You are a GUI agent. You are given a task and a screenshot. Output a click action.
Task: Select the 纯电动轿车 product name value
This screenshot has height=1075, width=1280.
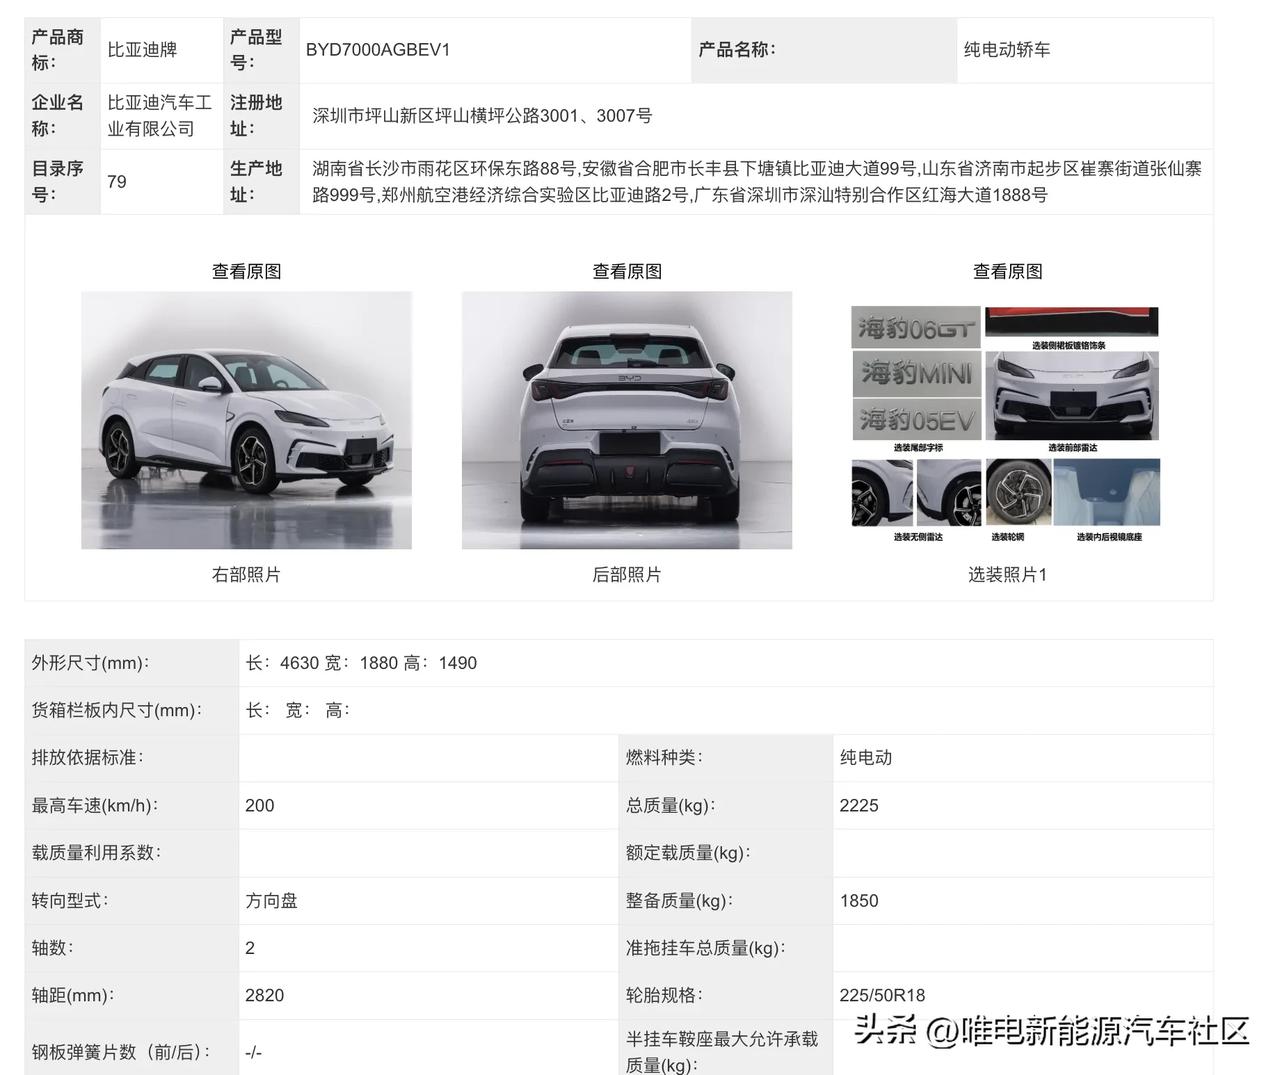pyautogui.click(x=1007, y=49)
